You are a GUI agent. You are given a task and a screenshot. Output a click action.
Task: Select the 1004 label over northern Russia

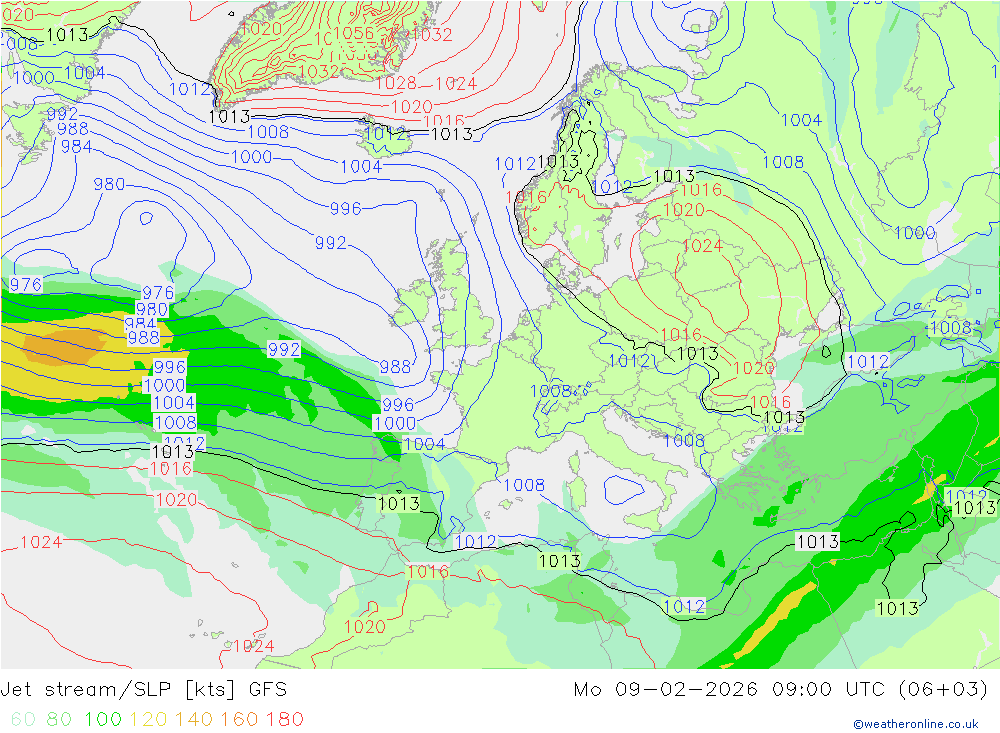[x=802, y=120]
